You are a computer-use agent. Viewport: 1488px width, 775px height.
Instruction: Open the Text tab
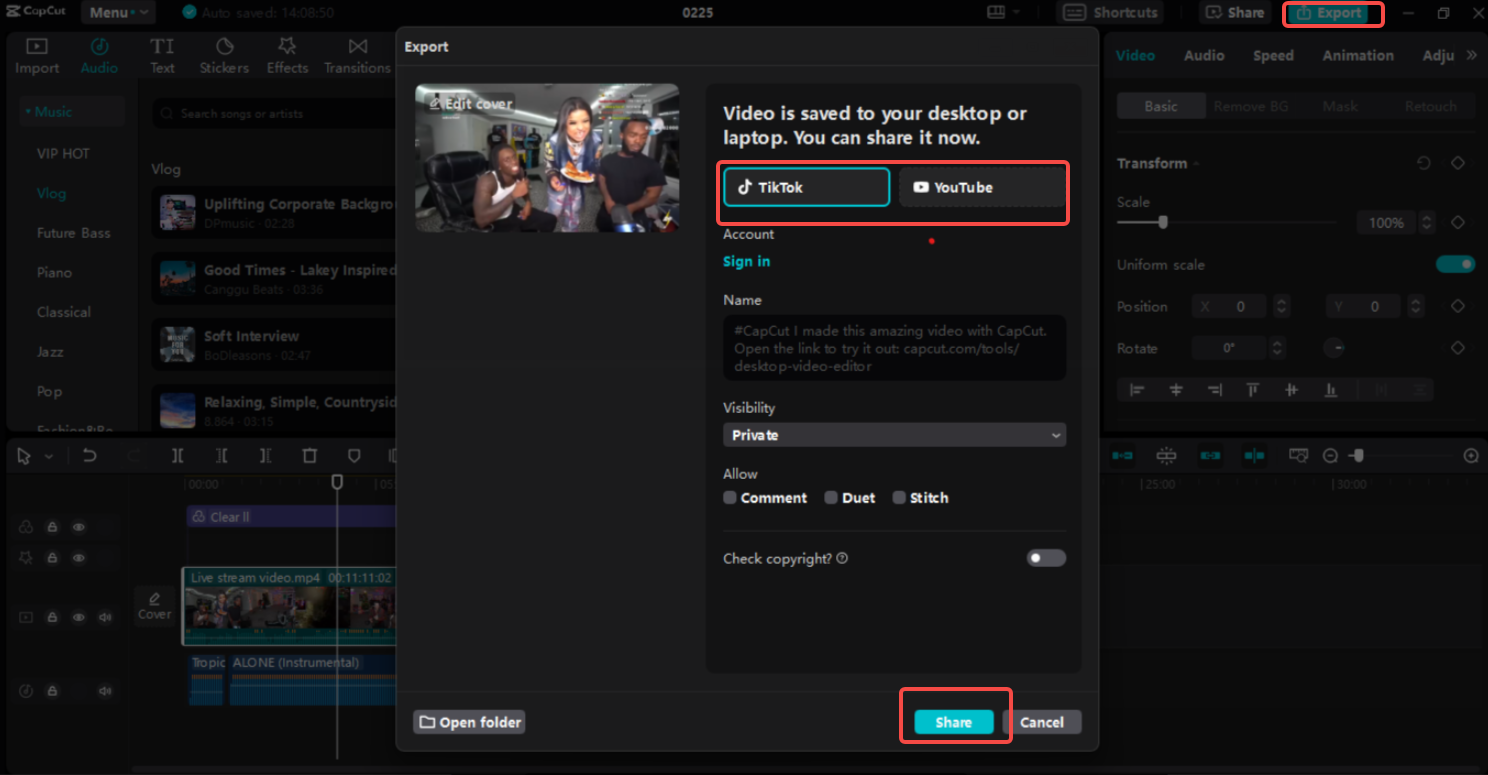(x=162, y=56)
